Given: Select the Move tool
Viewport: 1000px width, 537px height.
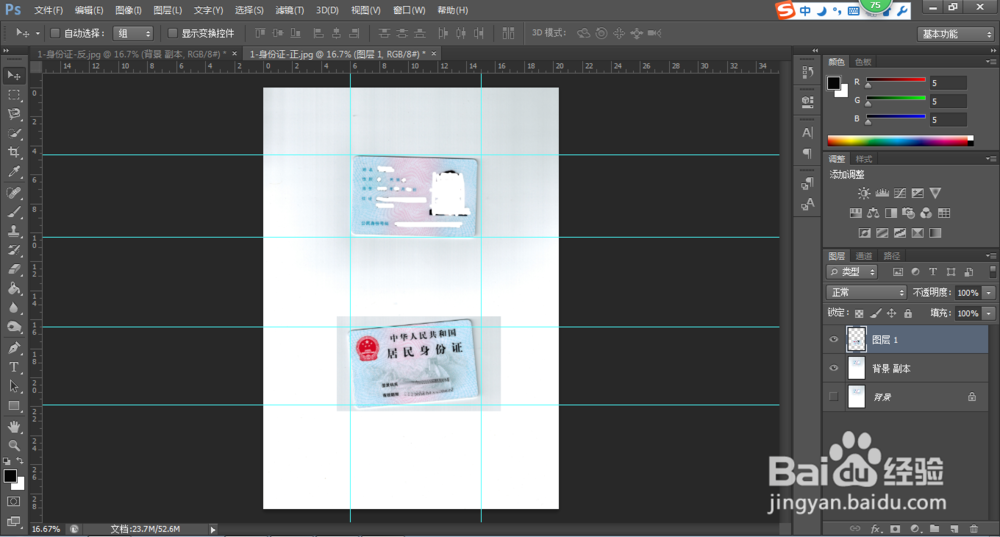Looking at the screenshot, I should [x=13, y=76].
